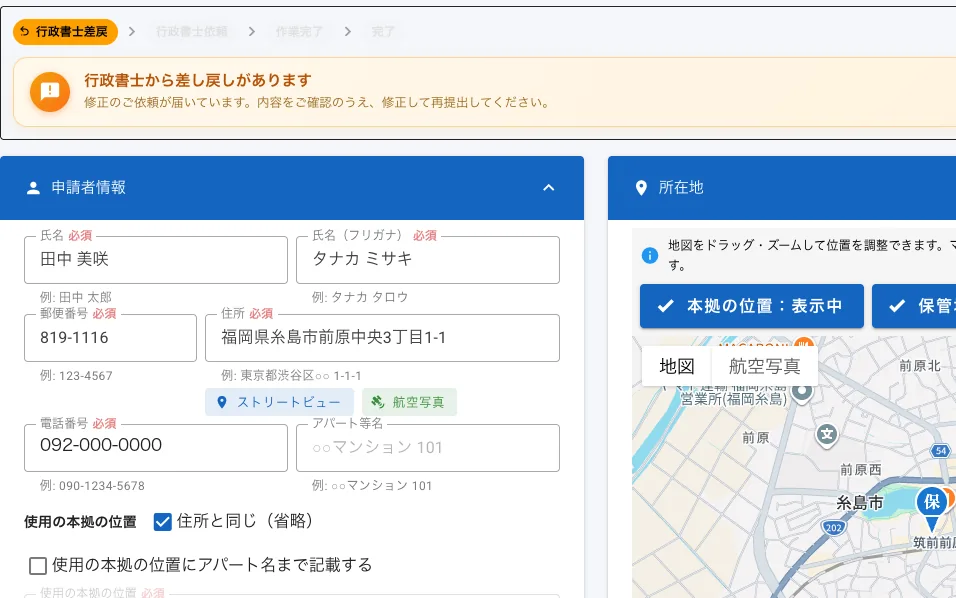Click the chevron after 行政書士差戻 chip
Image resolution: width=956 pixels, height=598 pixels.
pyautogui.click(x=132, y=32)
